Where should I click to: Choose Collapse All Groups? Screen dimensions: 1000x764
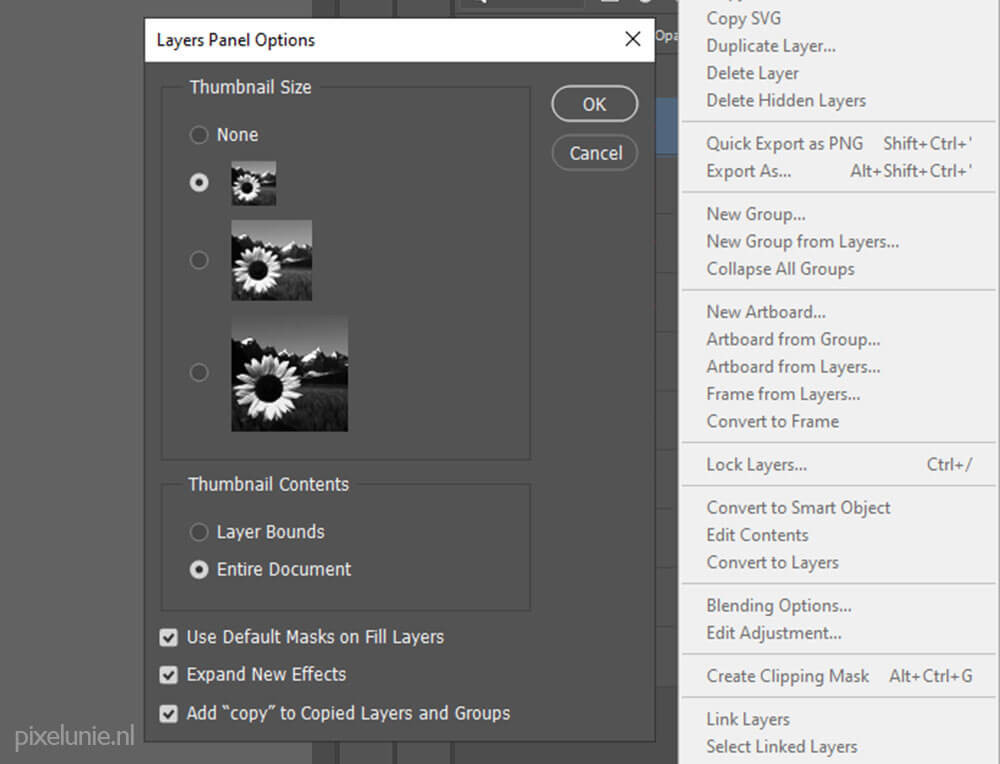(781, 269)
